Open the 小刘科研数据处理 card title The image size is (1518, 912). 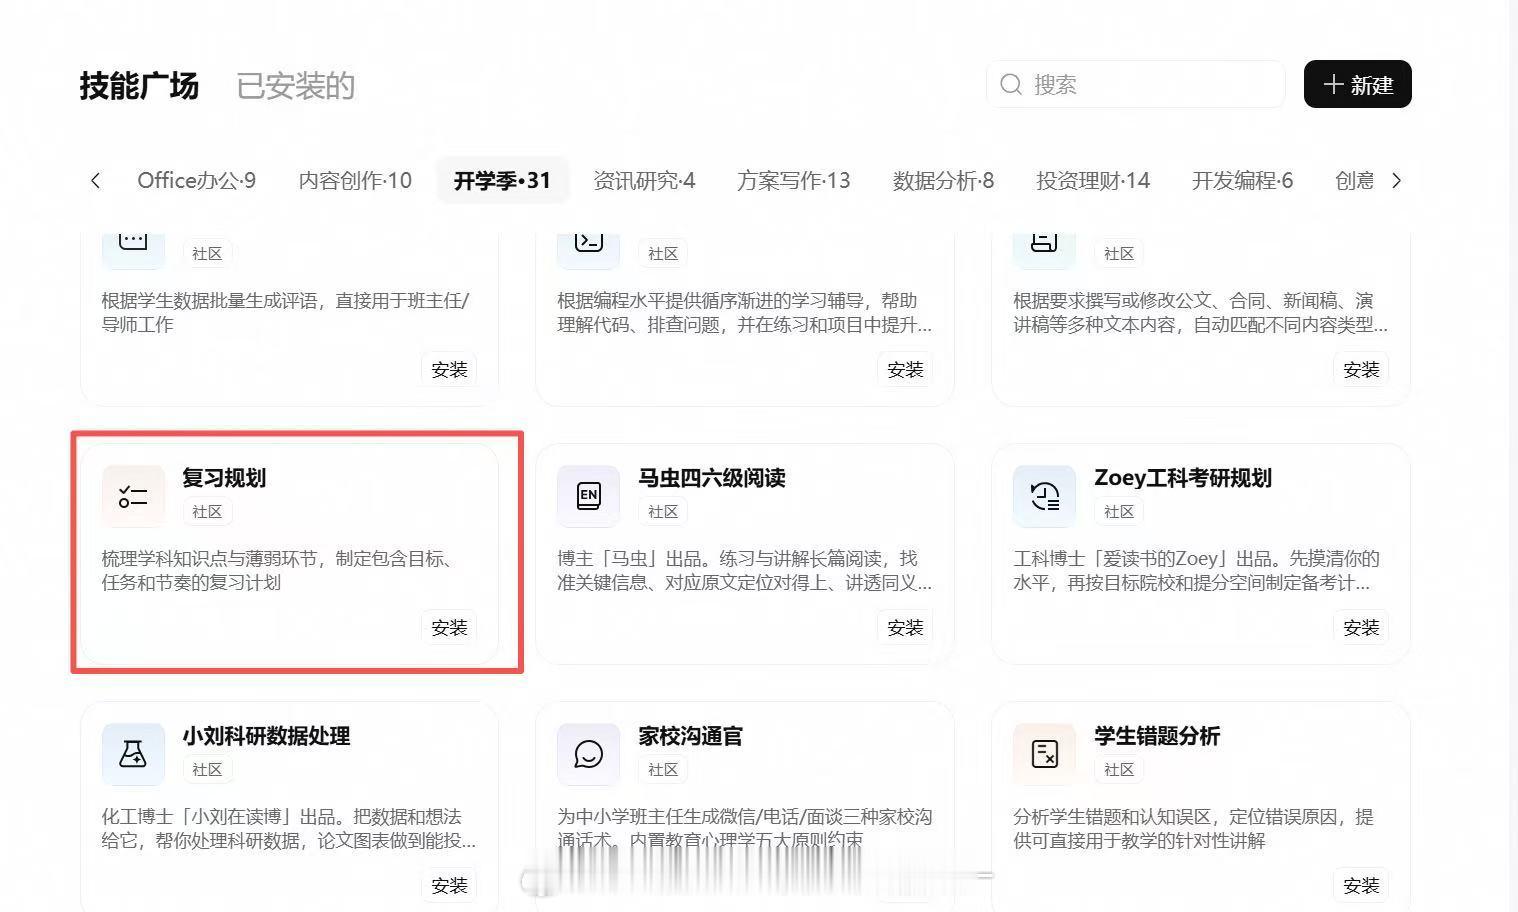[266, 736]
